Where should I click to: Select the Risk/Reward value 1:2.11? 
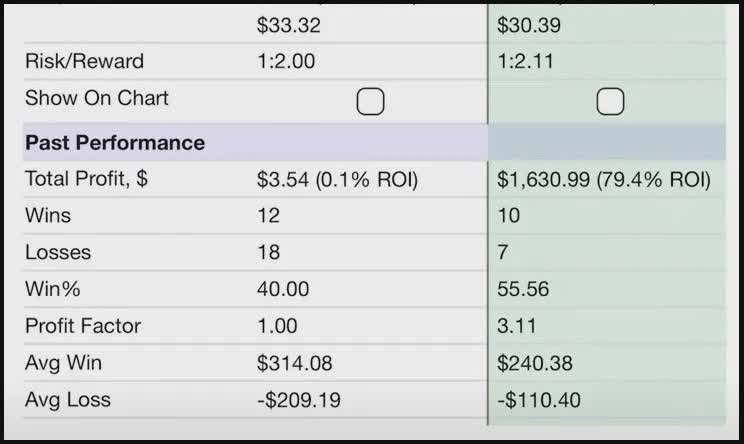[x=525, y=61]
